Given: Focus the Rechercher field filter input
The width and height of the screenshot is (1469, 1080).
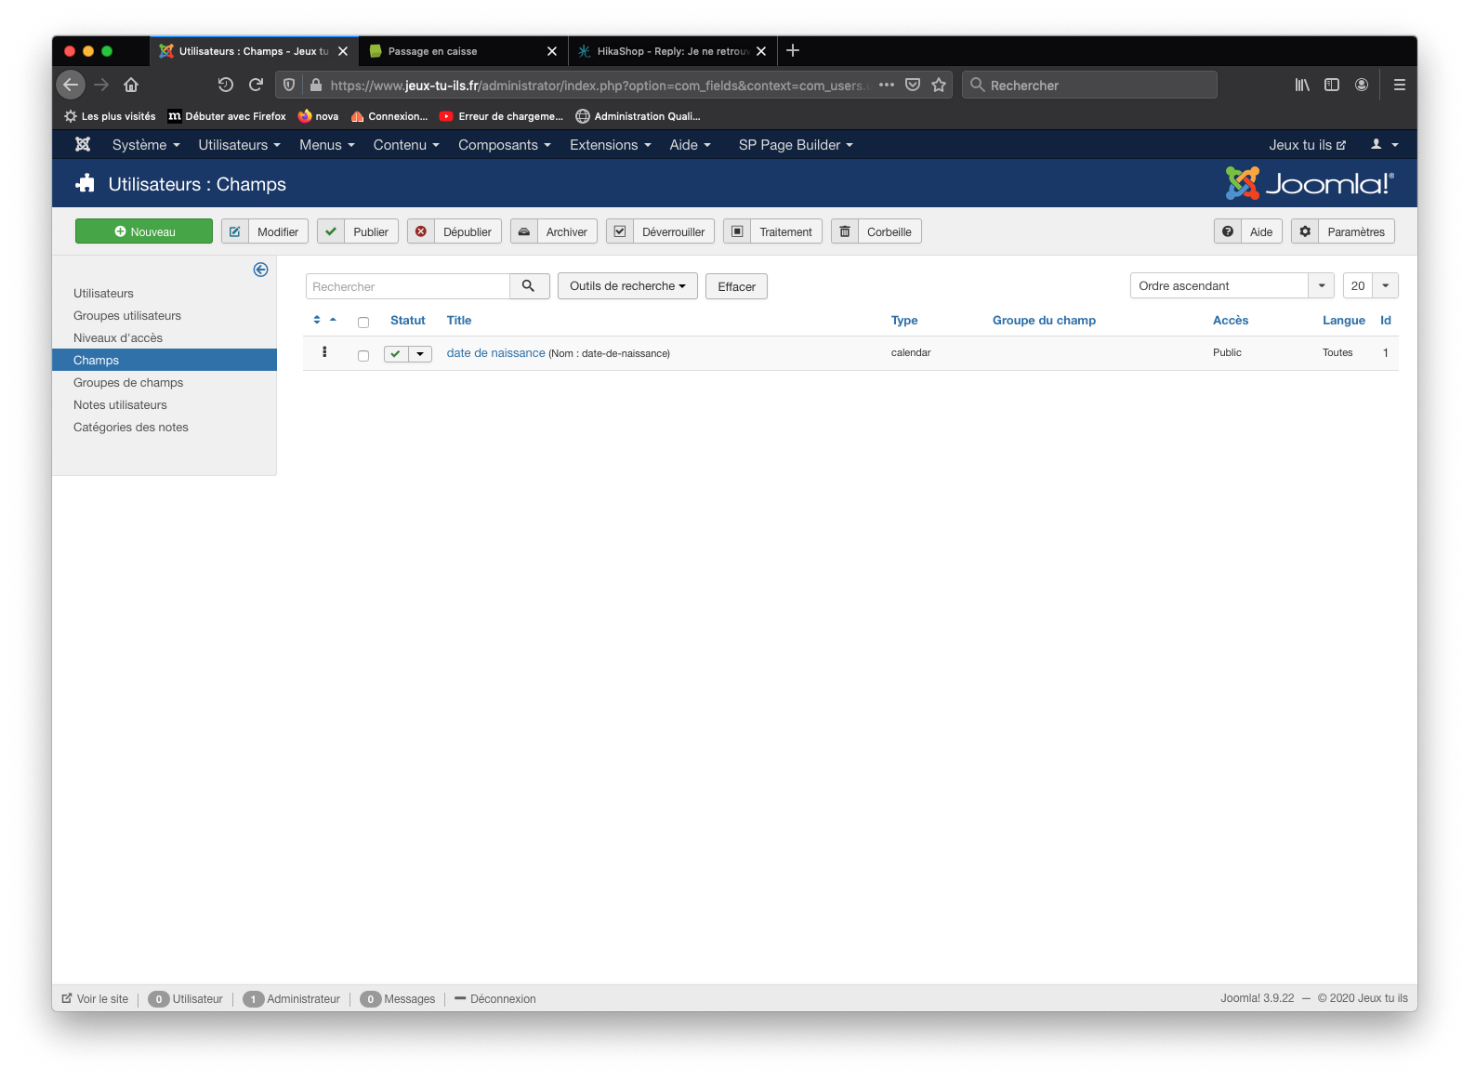Looking at the screenshot, I should (408, 286).
